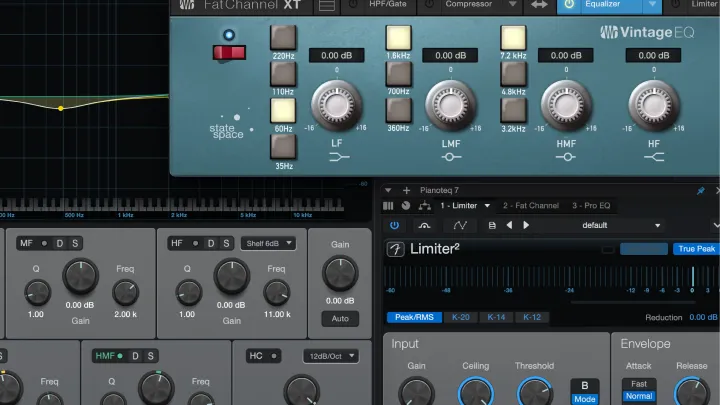Enable the True Peak button
The height and width of the screenshot is (405, 720).
696,249
